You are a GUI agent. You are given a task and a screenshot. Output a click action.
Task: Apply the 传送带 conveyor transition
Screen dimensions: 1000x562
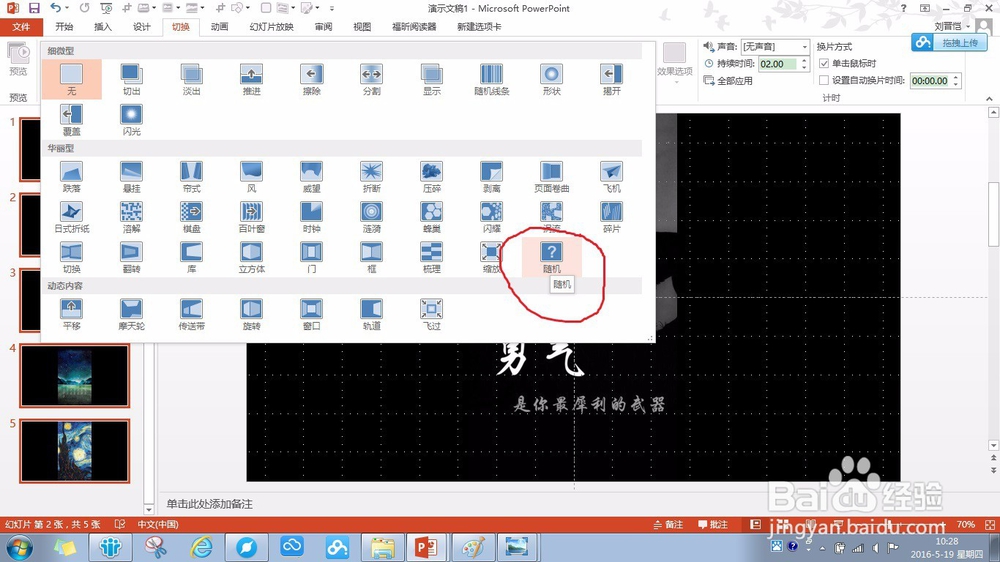pos(191,314)
